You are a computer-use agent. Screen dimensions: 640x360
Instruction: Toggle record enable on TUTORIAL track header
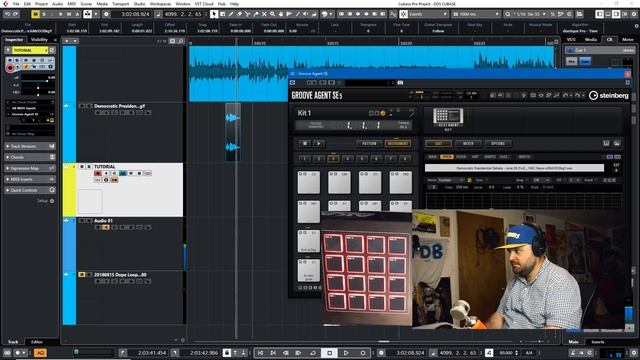pos(98,173)
